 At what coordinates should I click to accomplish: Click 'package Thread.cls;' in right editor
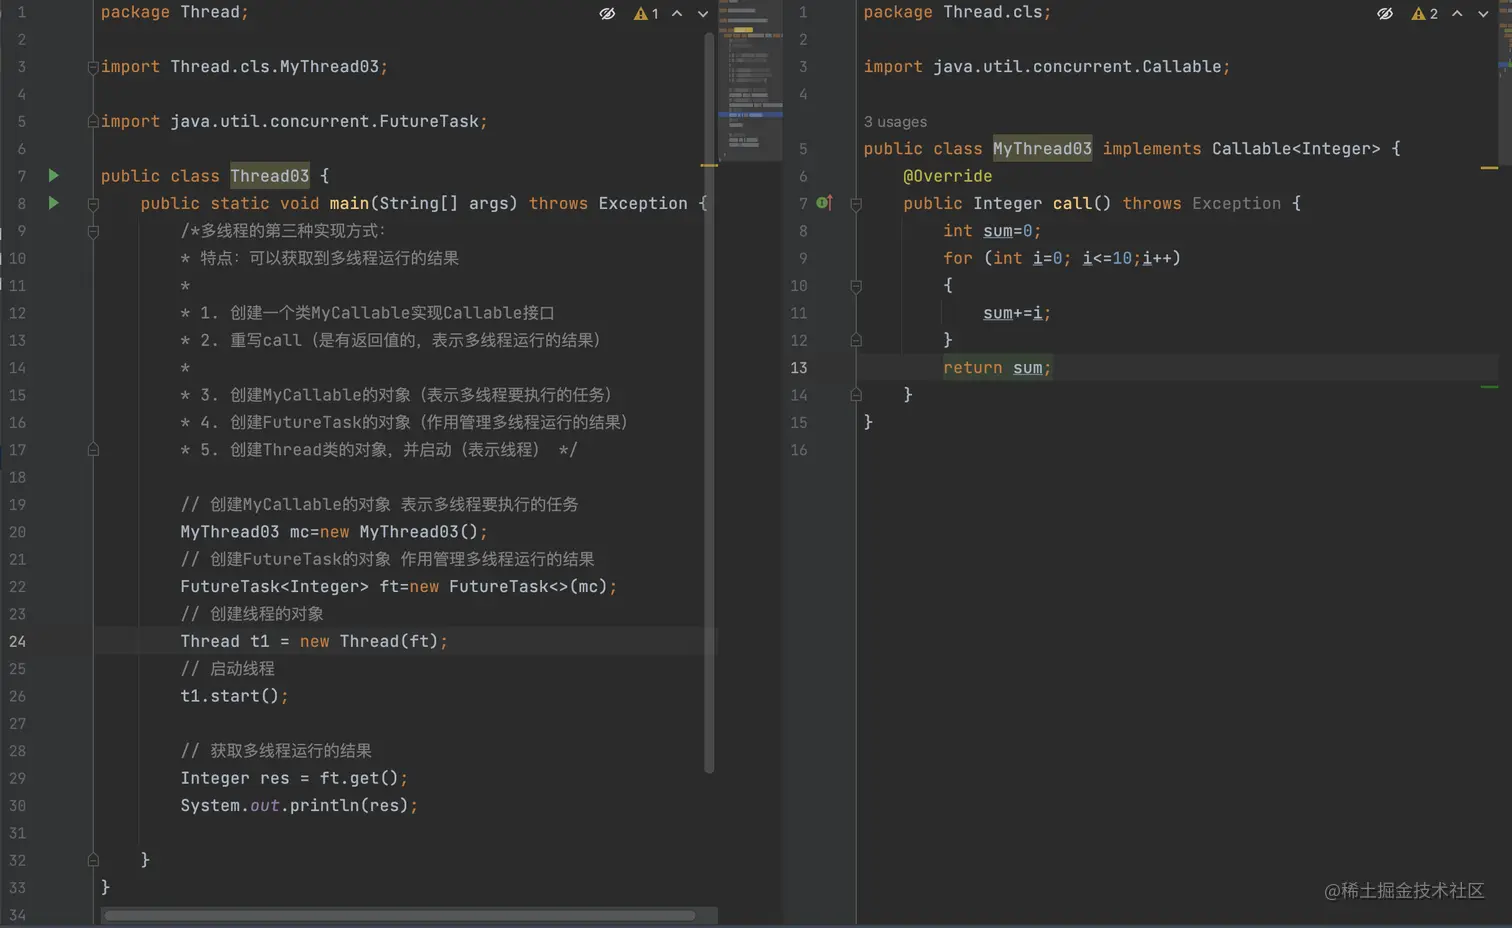pos(957,12)
